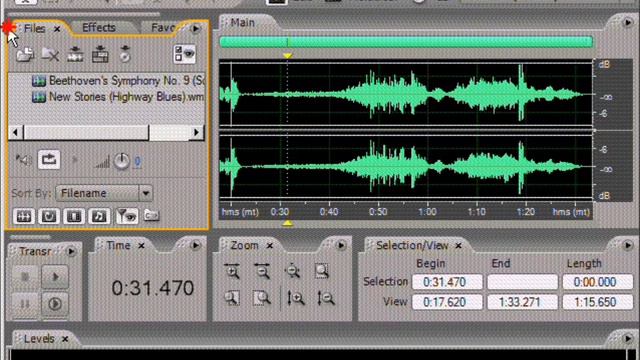Open the Time panel options menu arrow
Screen dimensions: 640x360
196,245
